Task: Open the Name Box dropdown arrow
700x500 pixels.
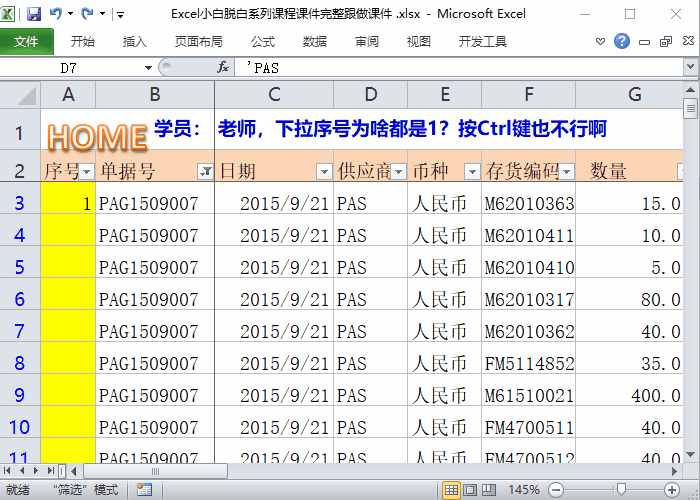Action: [148, 68]
